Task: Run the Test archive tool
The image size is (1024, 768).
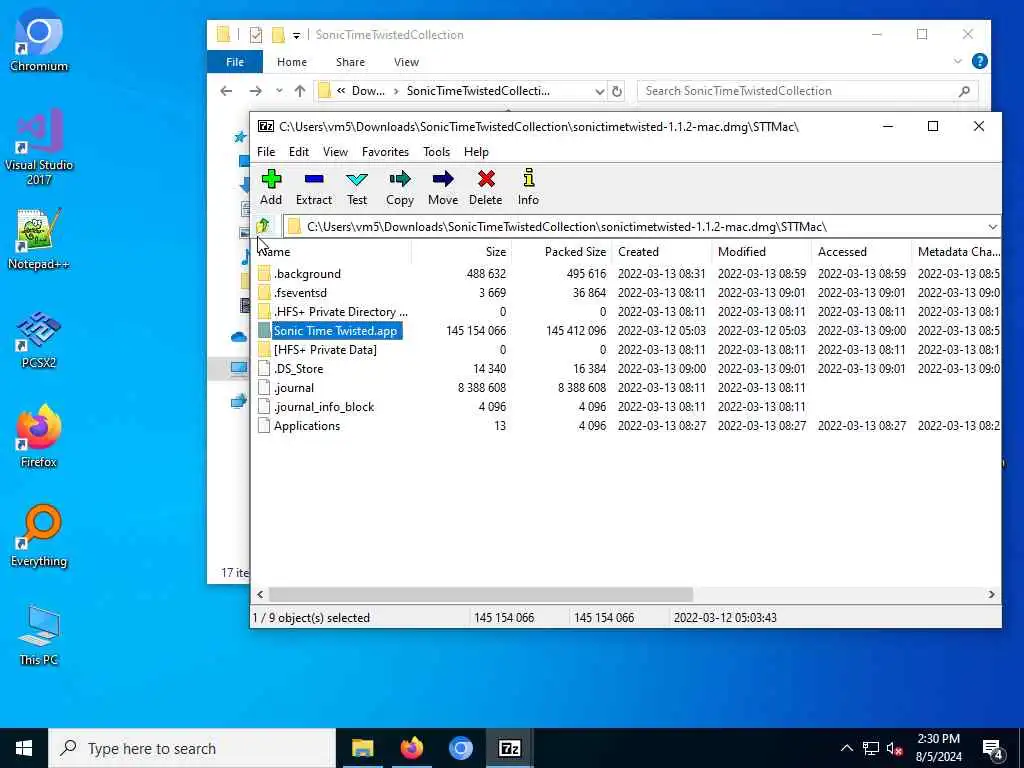Action: click(x=357, y=179)
